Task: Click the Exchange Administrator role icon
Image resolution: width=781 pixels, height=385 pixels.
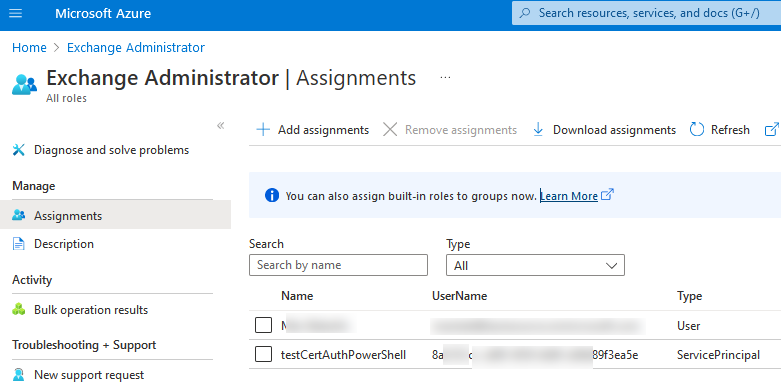Action: [24, 84]
